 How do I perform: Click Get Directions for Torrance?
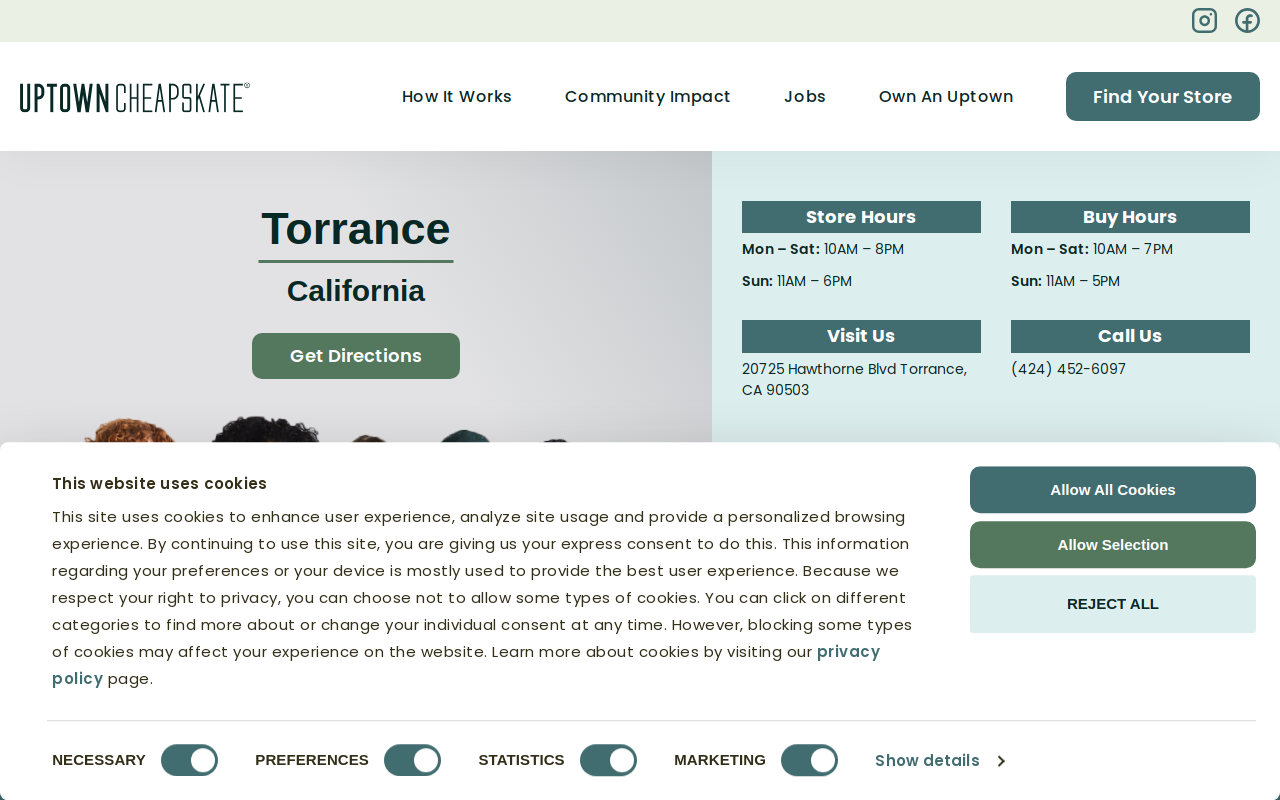click(356, 356)
